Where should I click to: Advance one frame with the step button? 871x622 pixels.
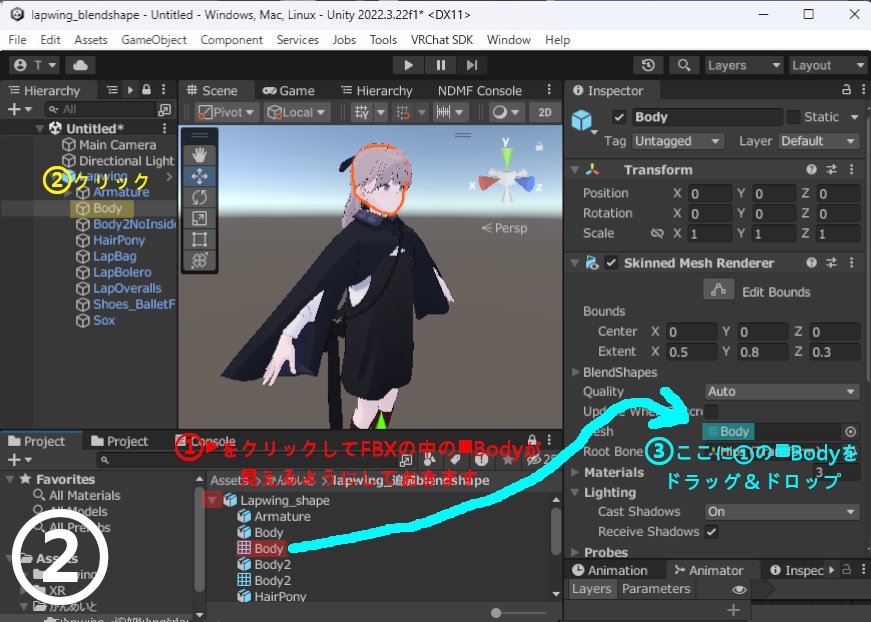click(x=472, y=66)
